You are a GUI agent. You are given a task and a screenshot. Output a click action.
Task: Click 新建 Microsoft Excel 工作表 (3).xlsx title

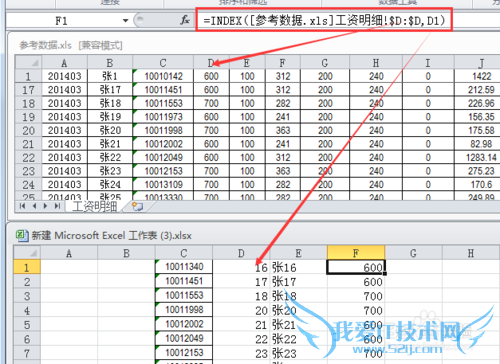(x=111, y=236)
